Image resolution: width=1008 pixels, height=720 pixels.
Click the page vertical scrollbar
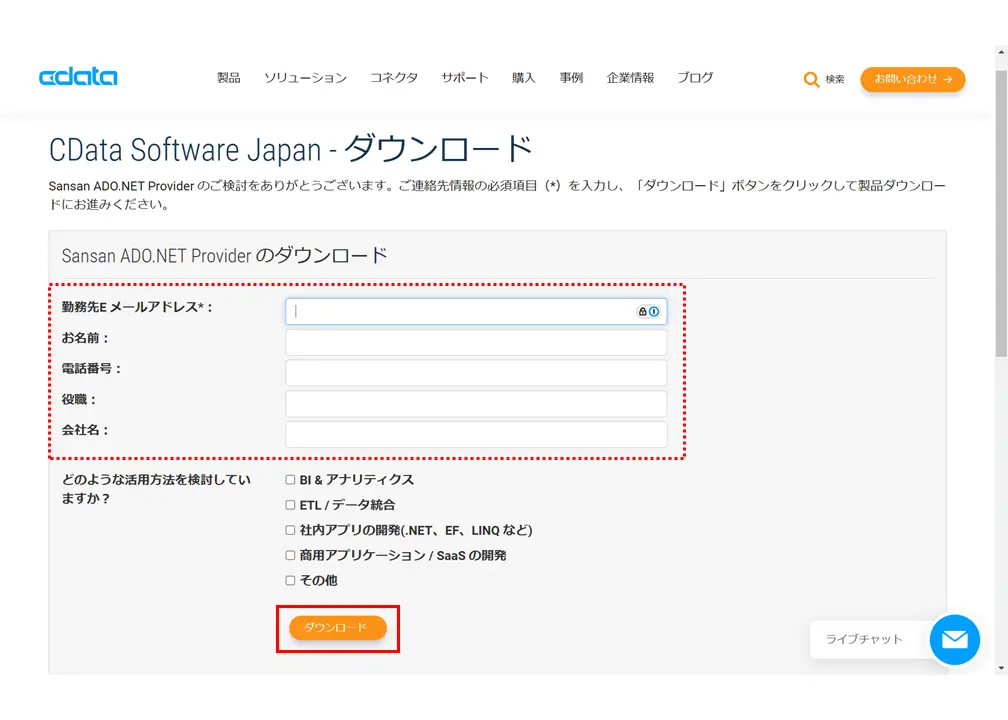coord(1001,360)
